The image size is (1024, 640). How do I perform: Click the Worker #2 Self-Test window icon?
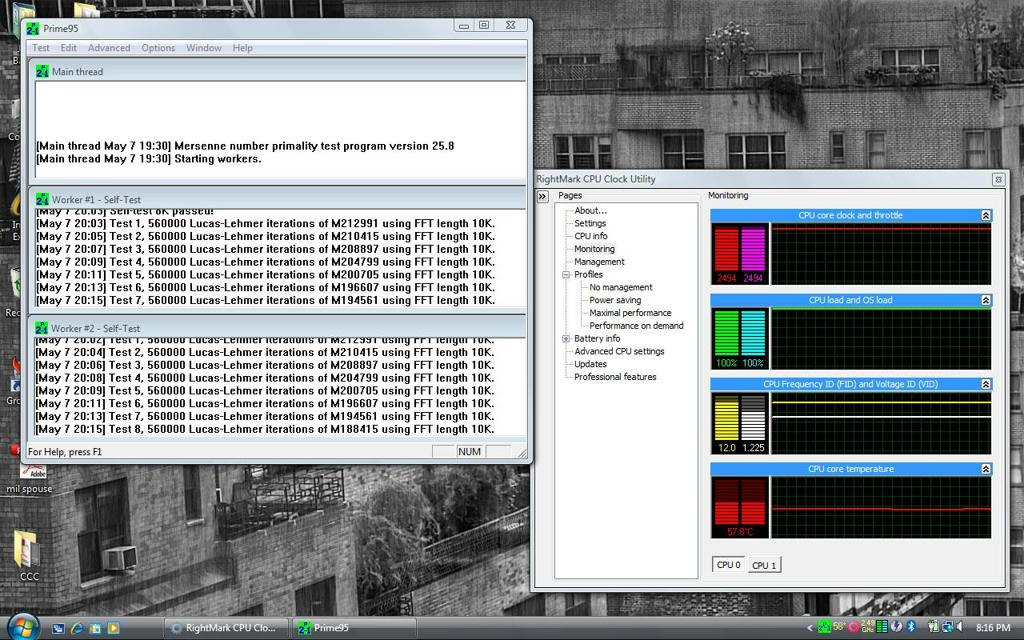[42, 328]
